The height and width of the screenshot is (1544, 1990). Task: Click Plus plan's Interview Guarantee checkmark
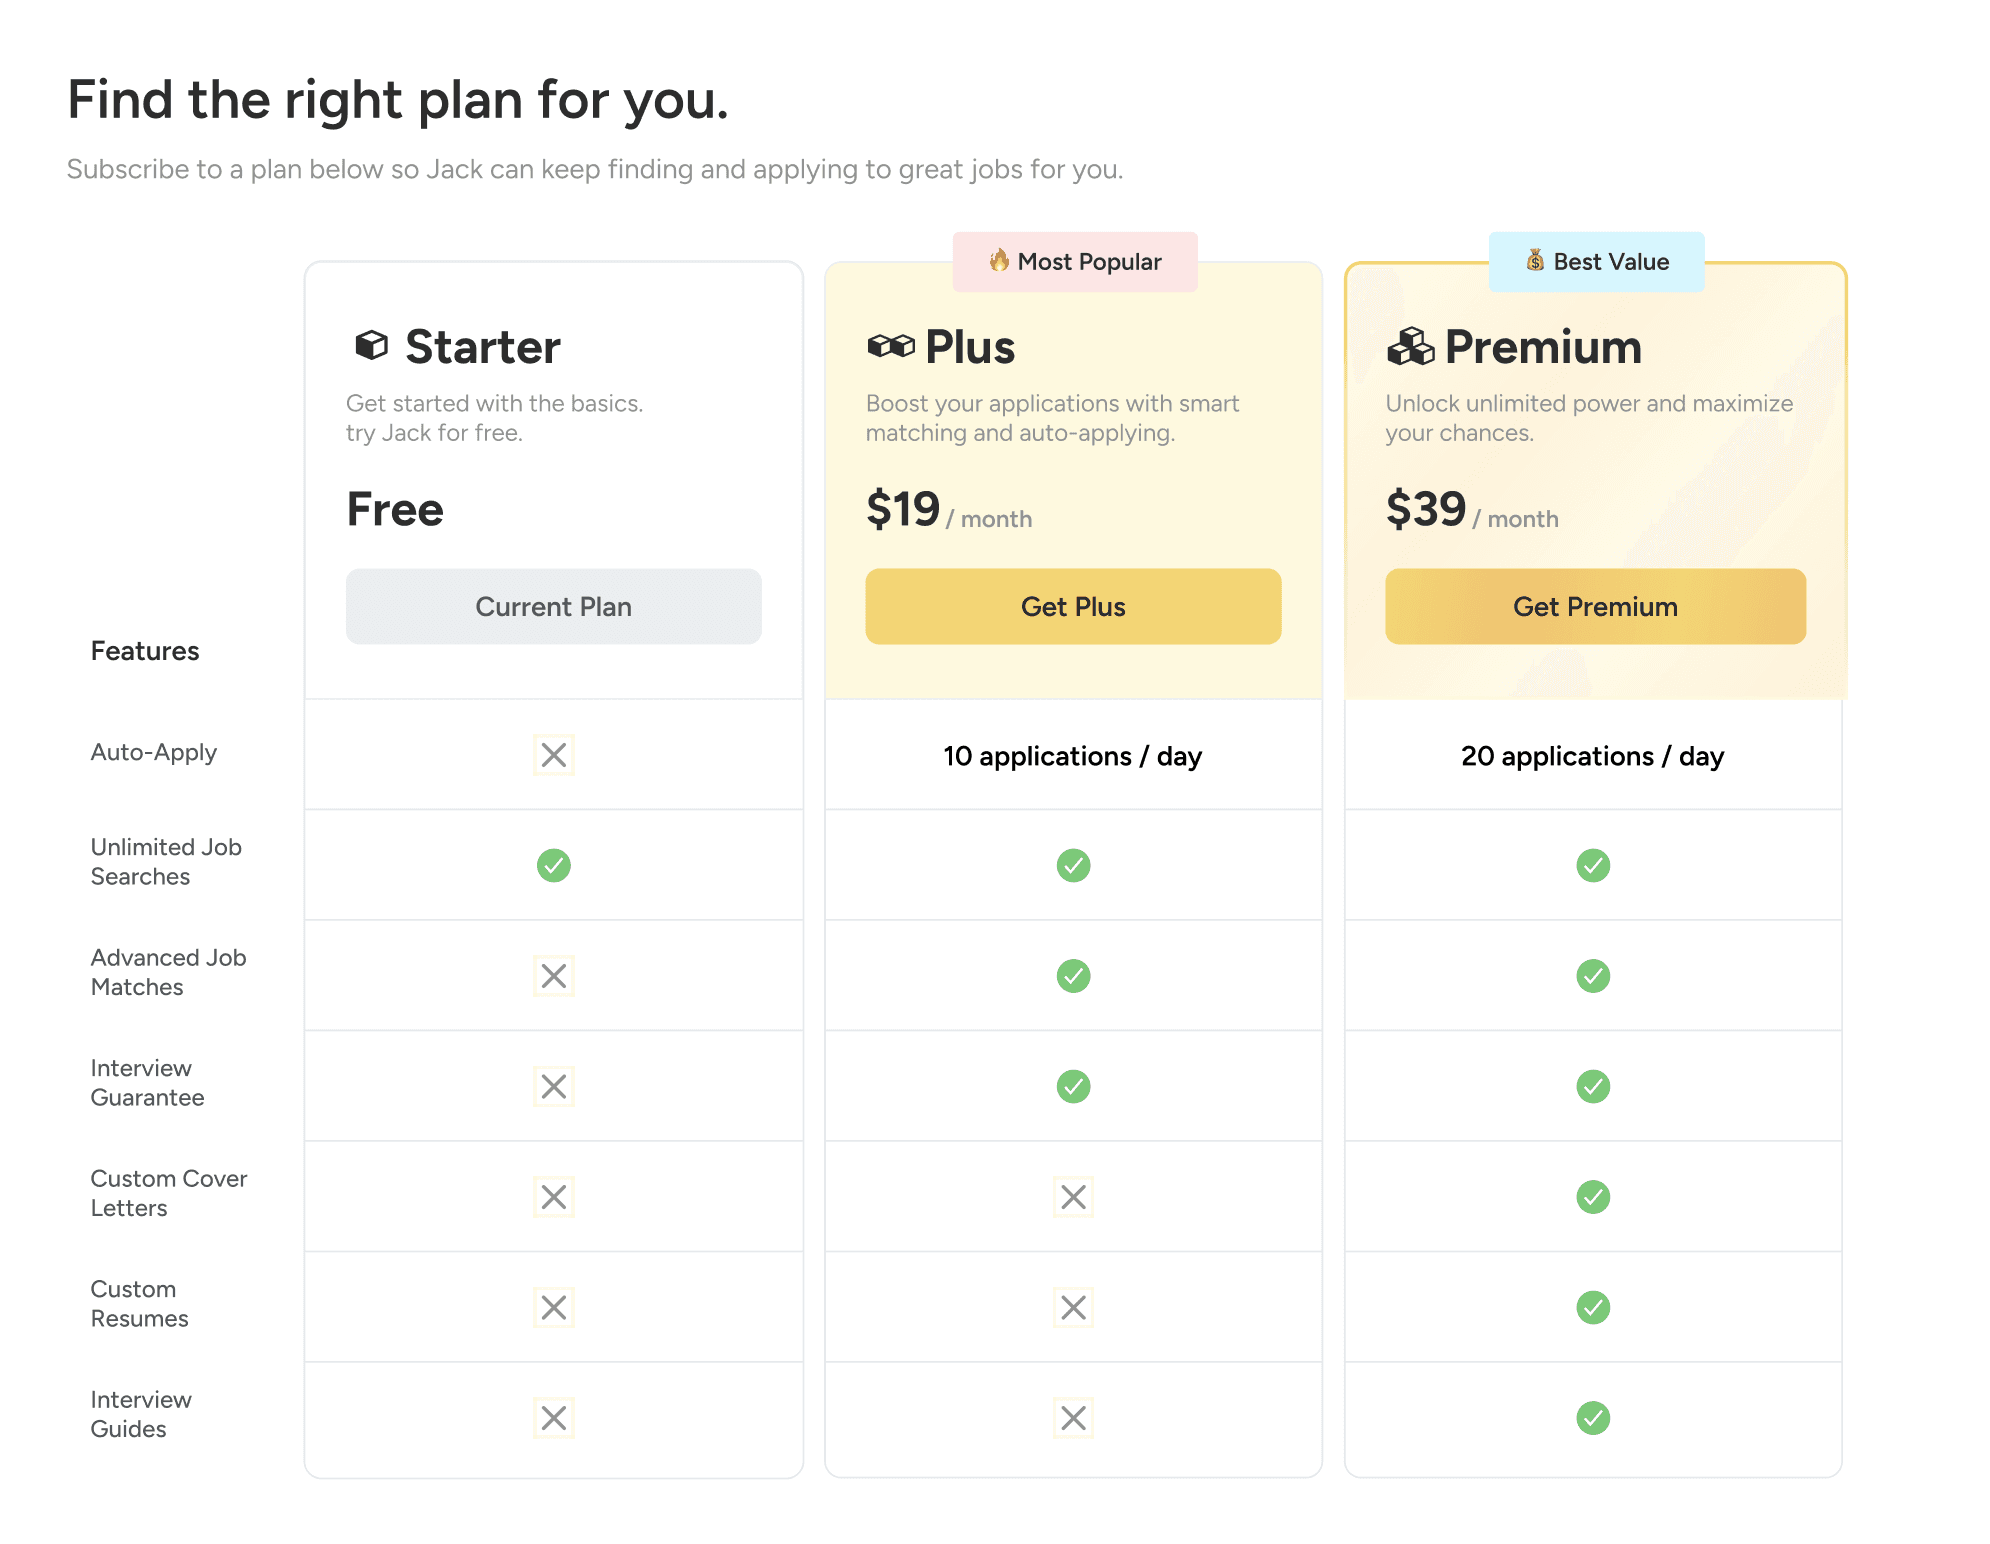pyautogui.click(x=1073, y=1086)
